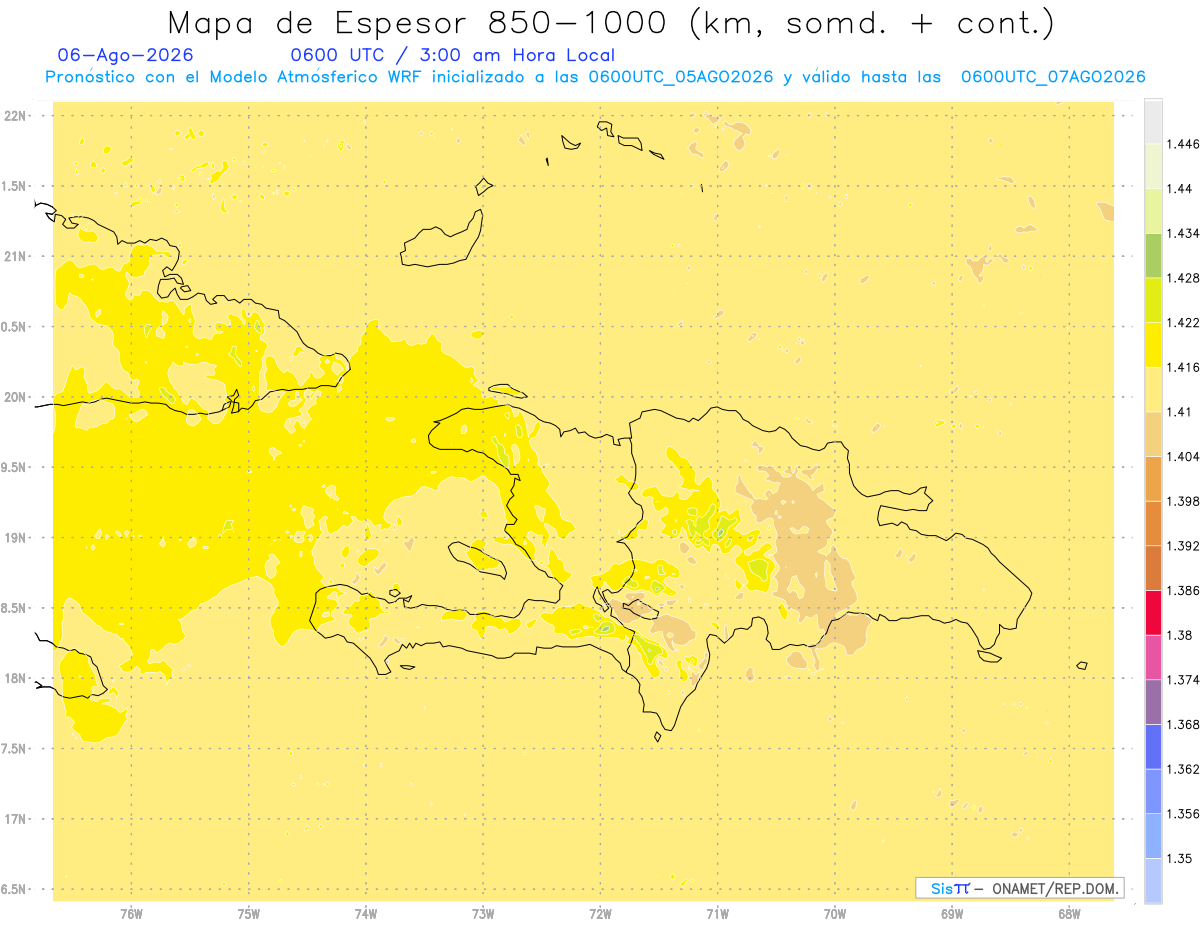This screenshot has width=1200, height=927.
Task: Click the latitude axis label "21N"
Action: coord(15,257)
